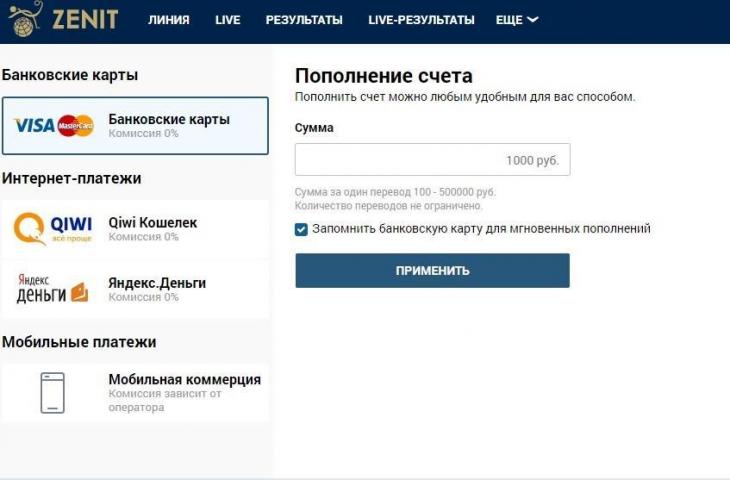Click the mobile phone icon

[52, 392]
